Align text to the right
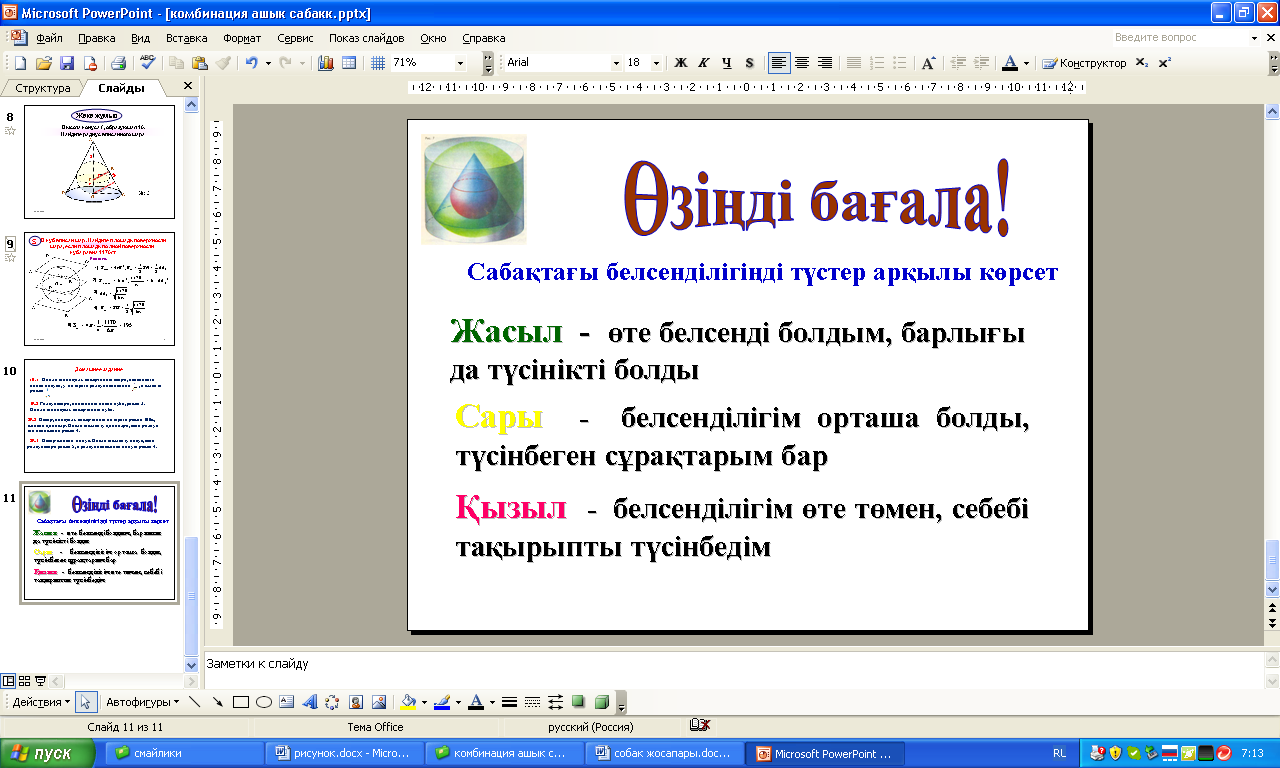Image resolution: width=1280 pixels, height=768 pixels. coord(825,63)
